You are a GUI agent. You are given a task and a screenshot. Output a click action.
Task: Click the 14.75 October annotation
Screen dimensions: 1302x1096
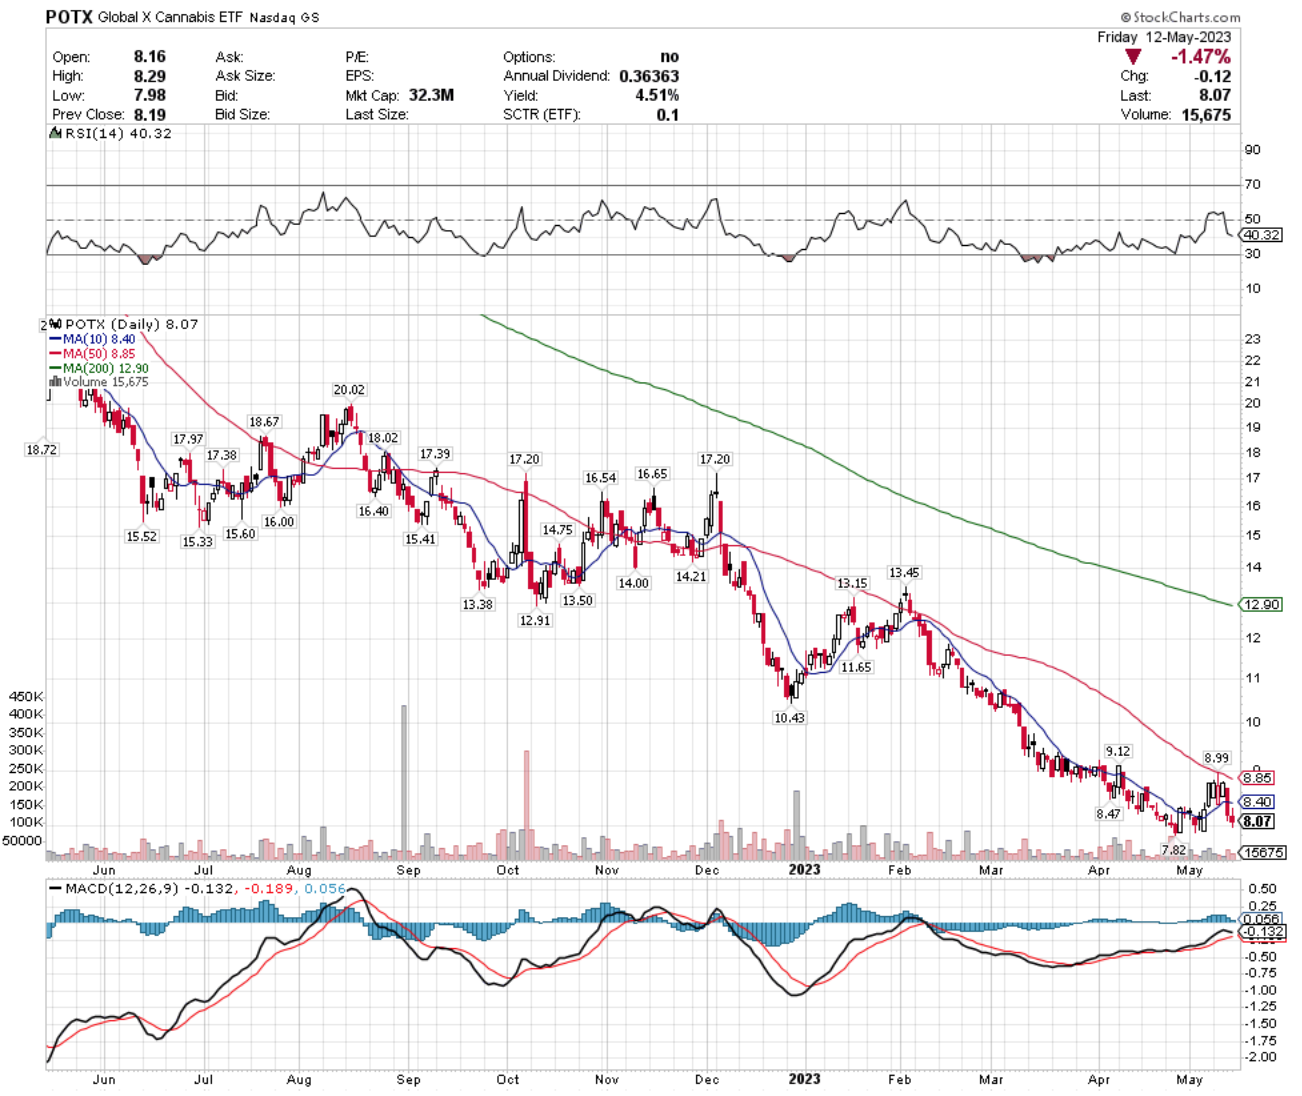pyautogui.click(x=558, y=530)
